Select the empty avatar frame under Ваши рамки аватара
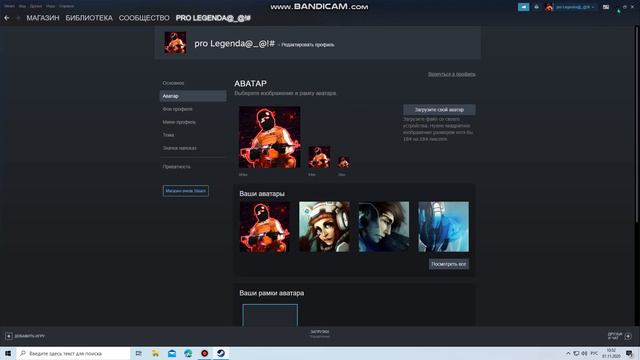 click(270, 315)
